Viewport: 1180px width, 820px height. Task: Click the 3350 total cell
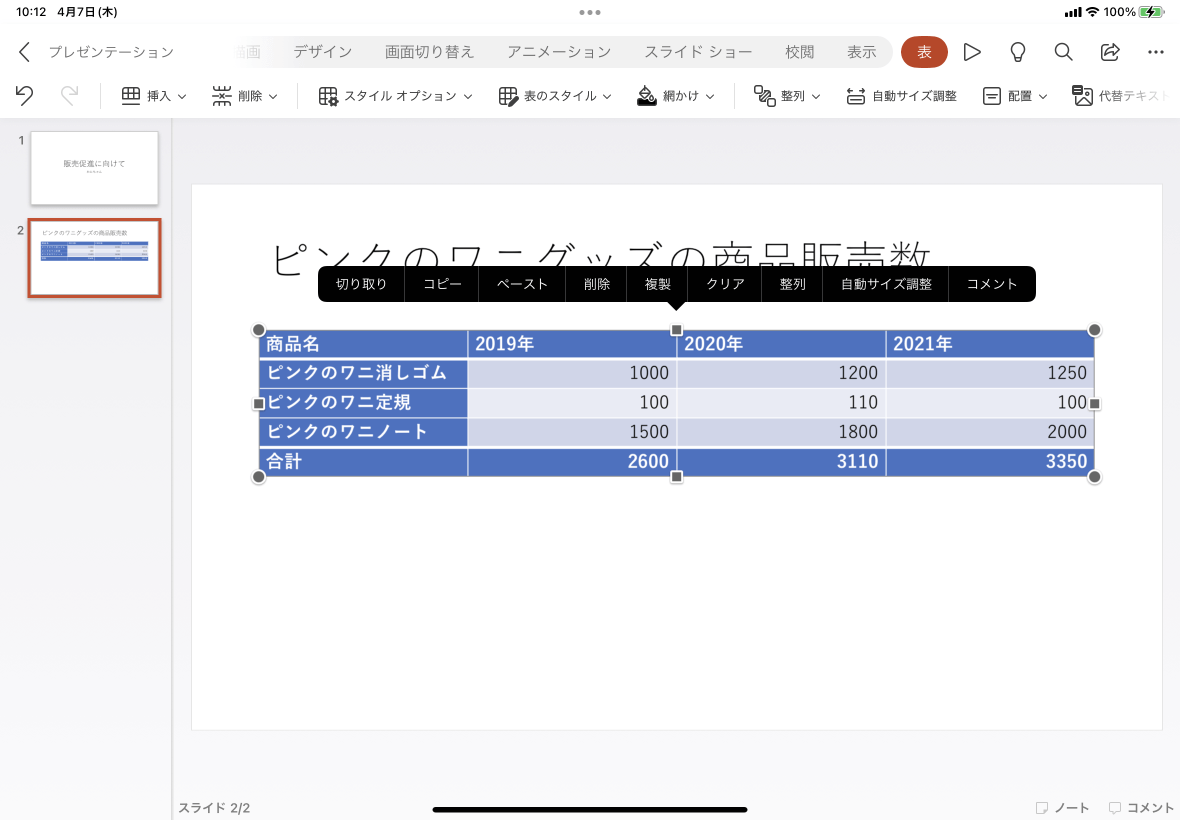(990, 461)
